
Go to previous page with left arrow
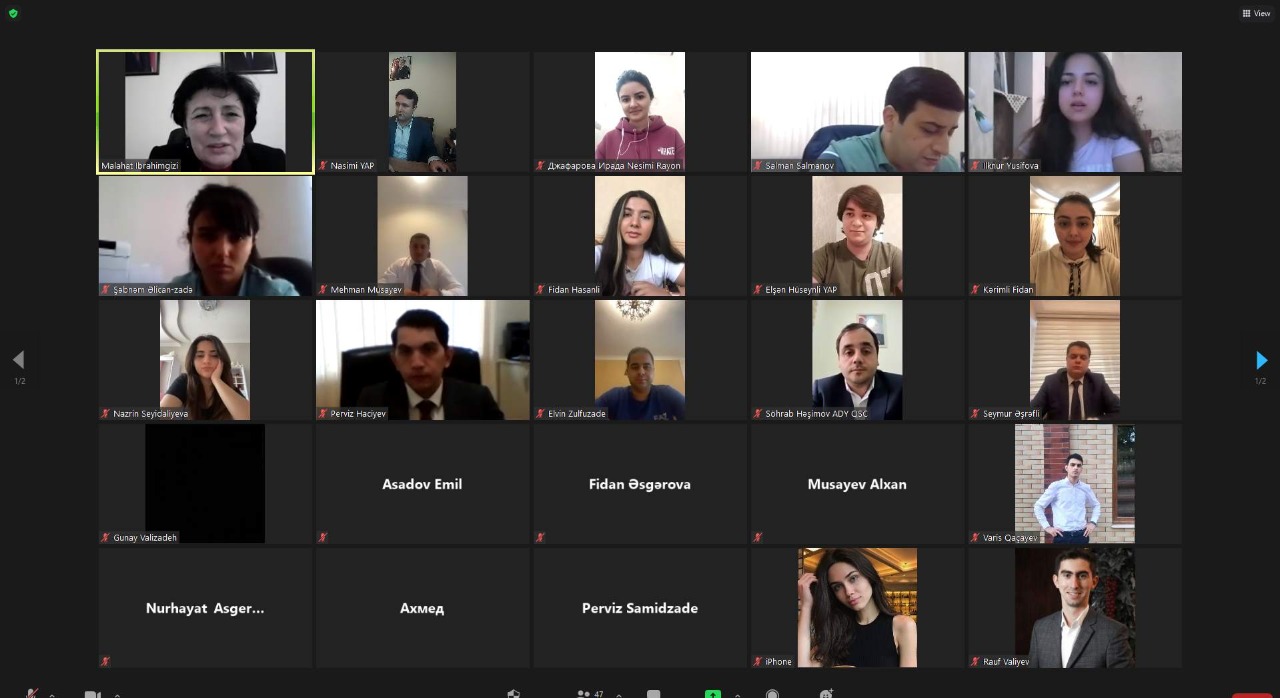18,360
